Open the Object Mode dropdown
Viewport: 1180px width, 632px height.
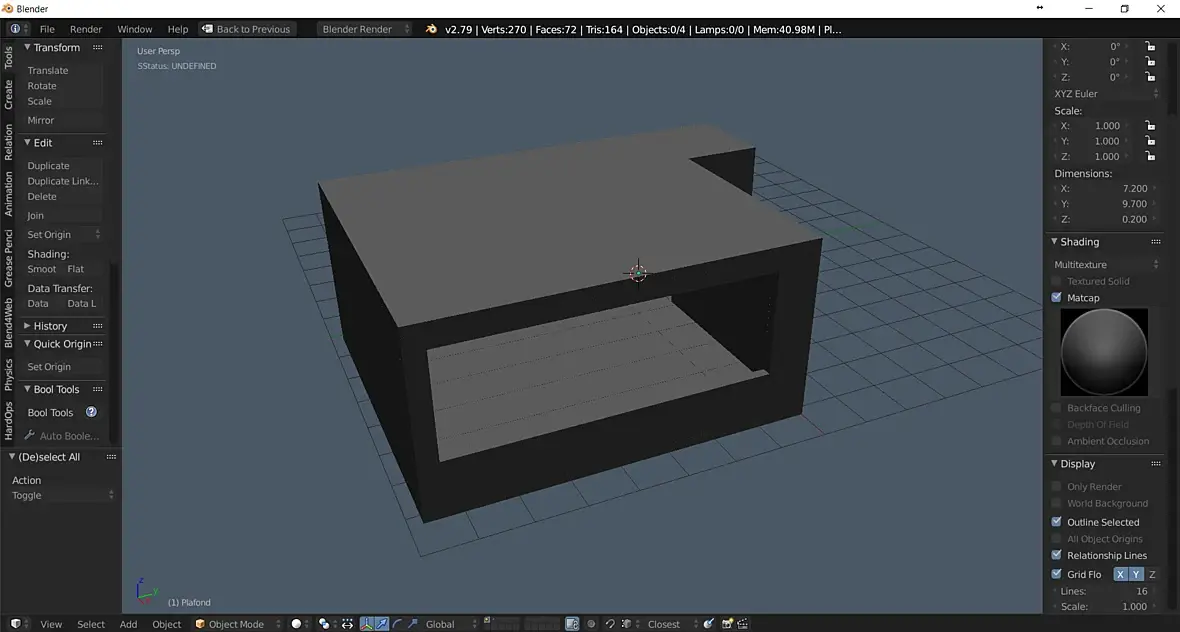coord(238,624)
